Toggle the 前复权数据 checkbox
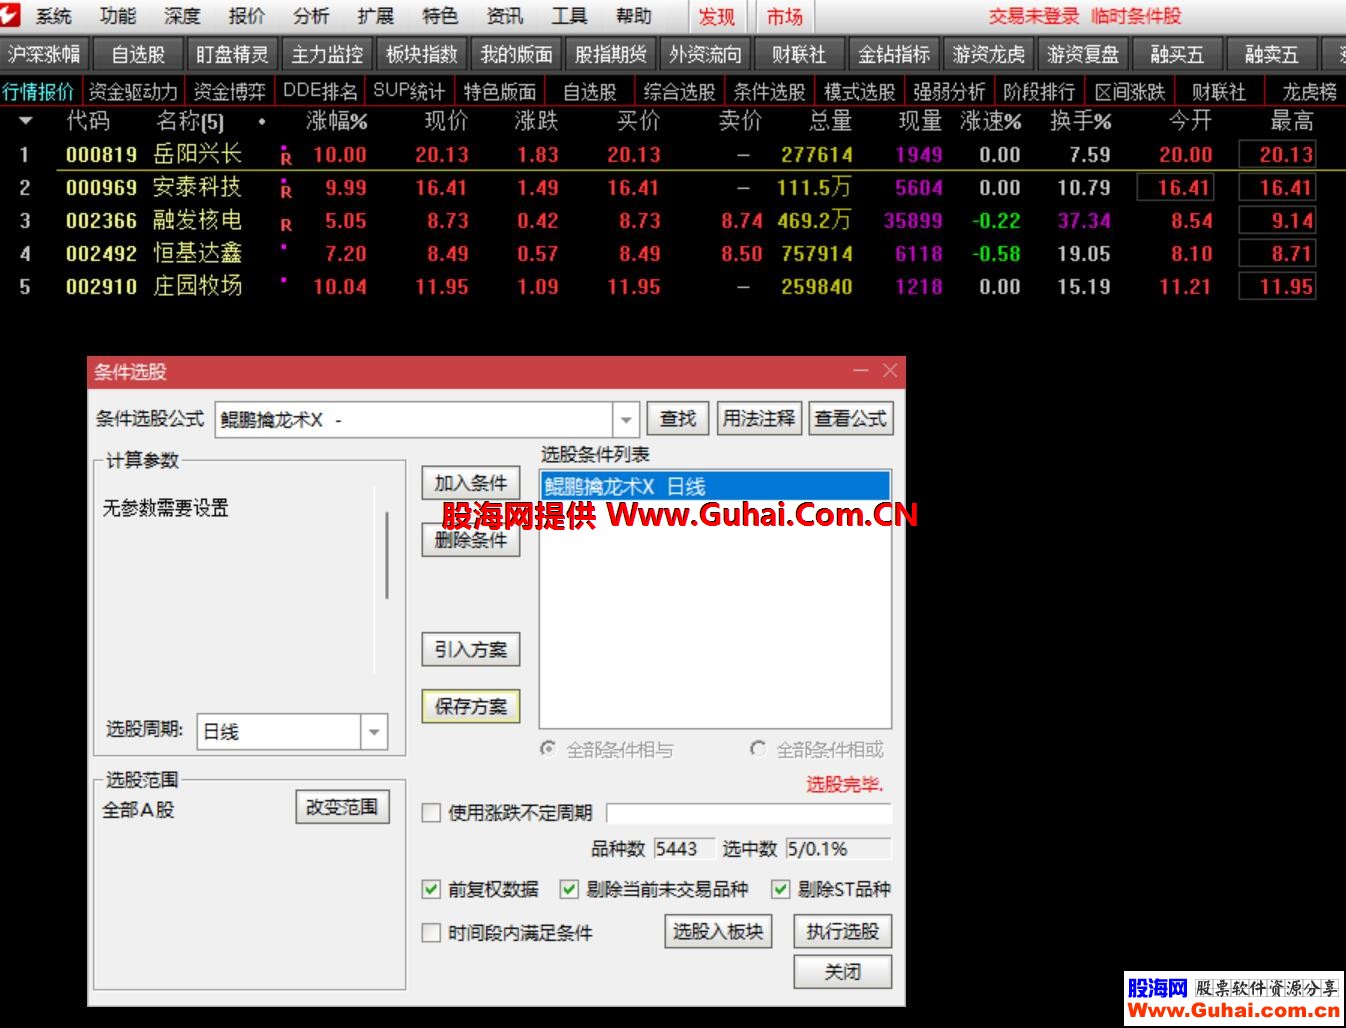 [432, 889]
